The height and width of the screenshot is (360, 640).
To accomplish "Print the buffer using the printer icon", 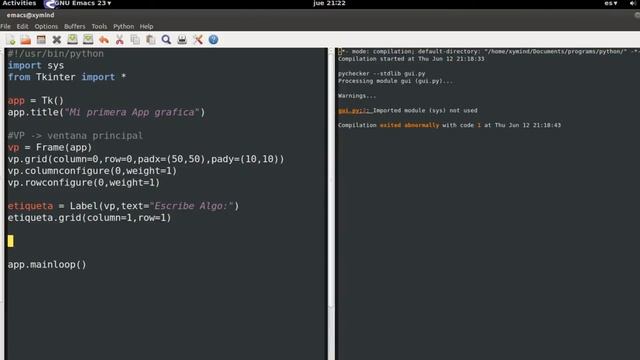I will (x=182, y=40).
